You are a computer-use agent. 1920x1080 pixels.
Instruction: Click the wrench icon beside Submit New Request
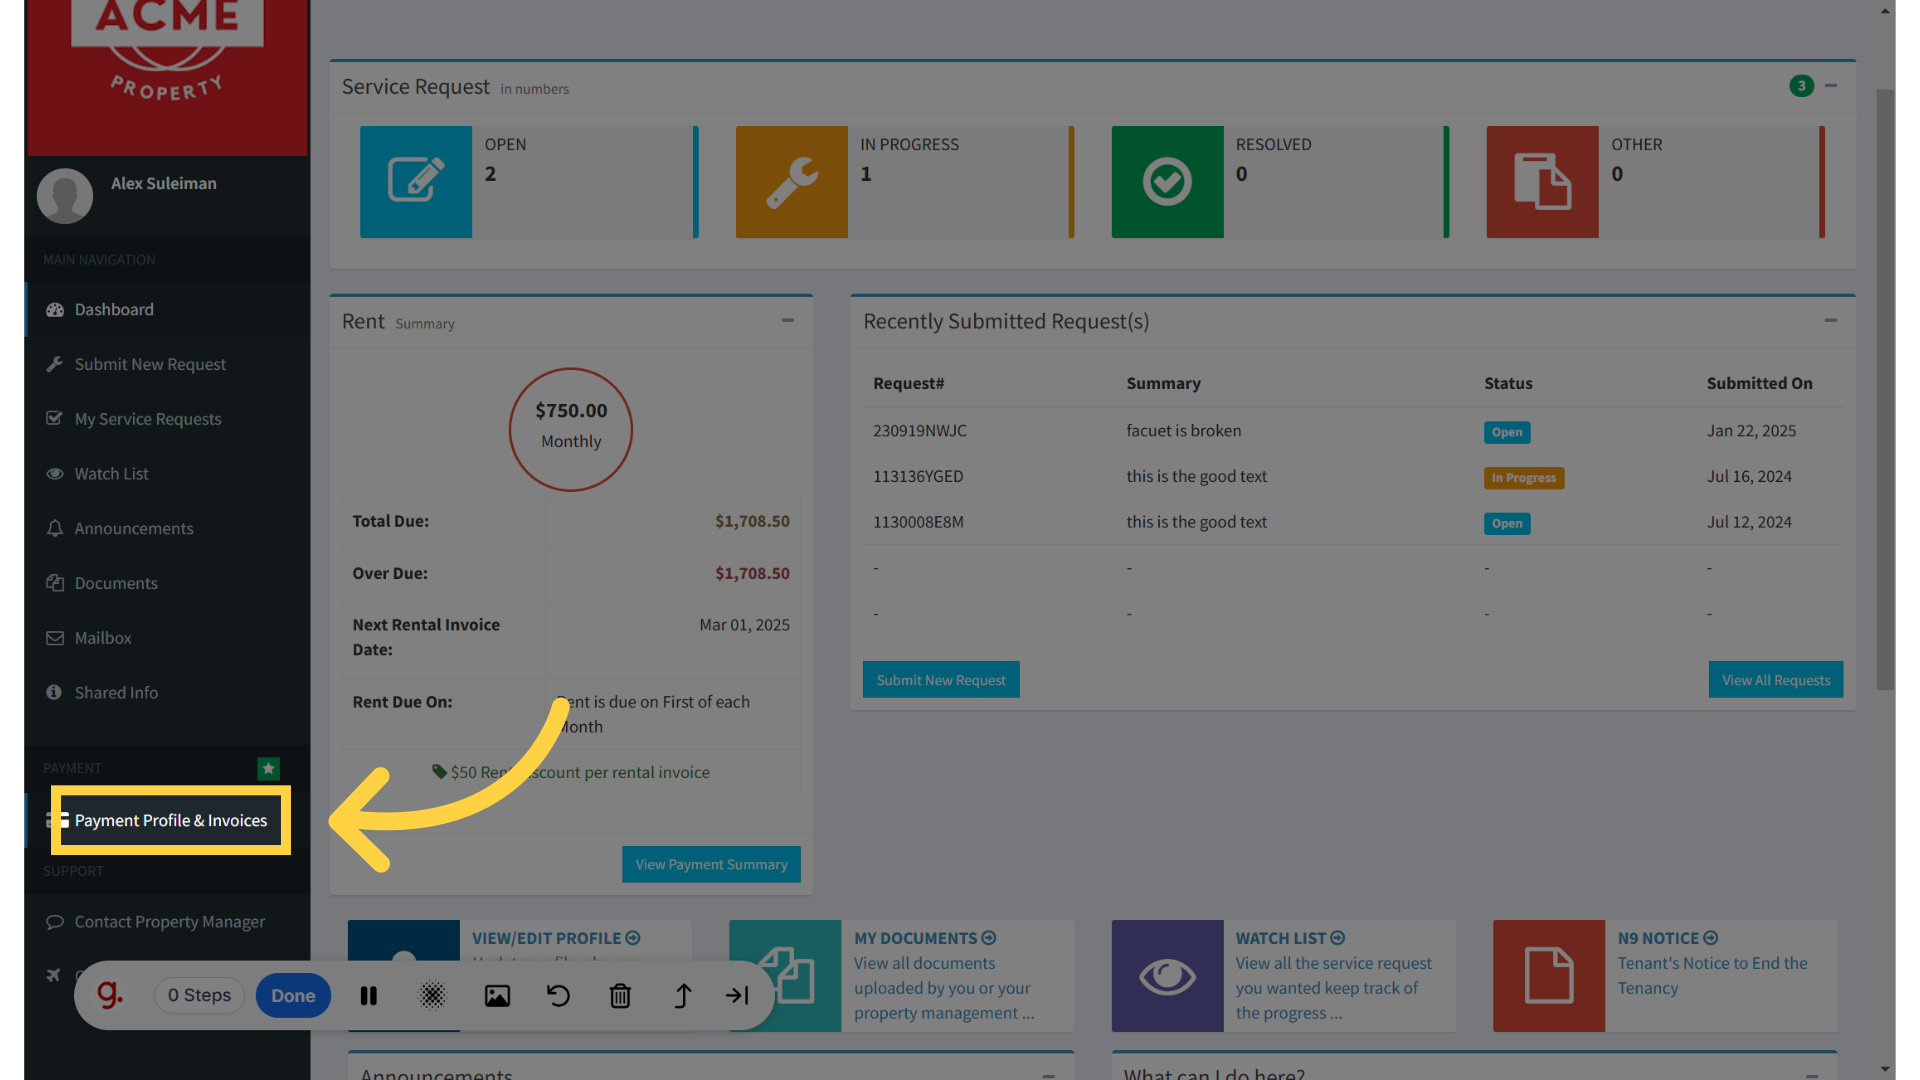55,364
